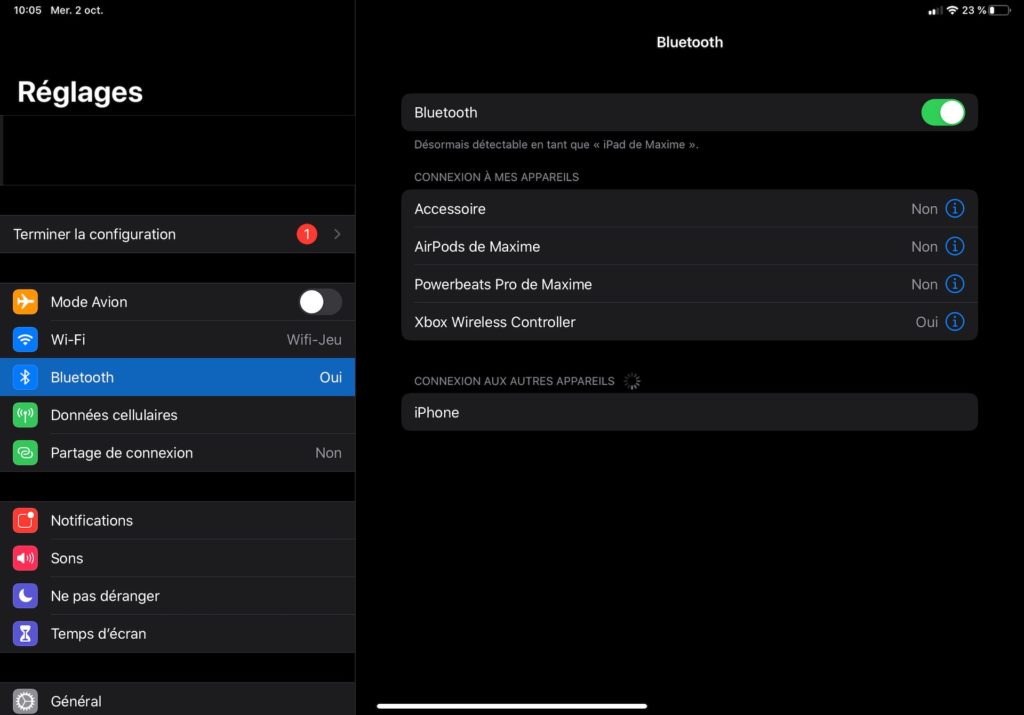
Task: Tap the 10:05 clock in status bar
Action: [x=27, y=10]
